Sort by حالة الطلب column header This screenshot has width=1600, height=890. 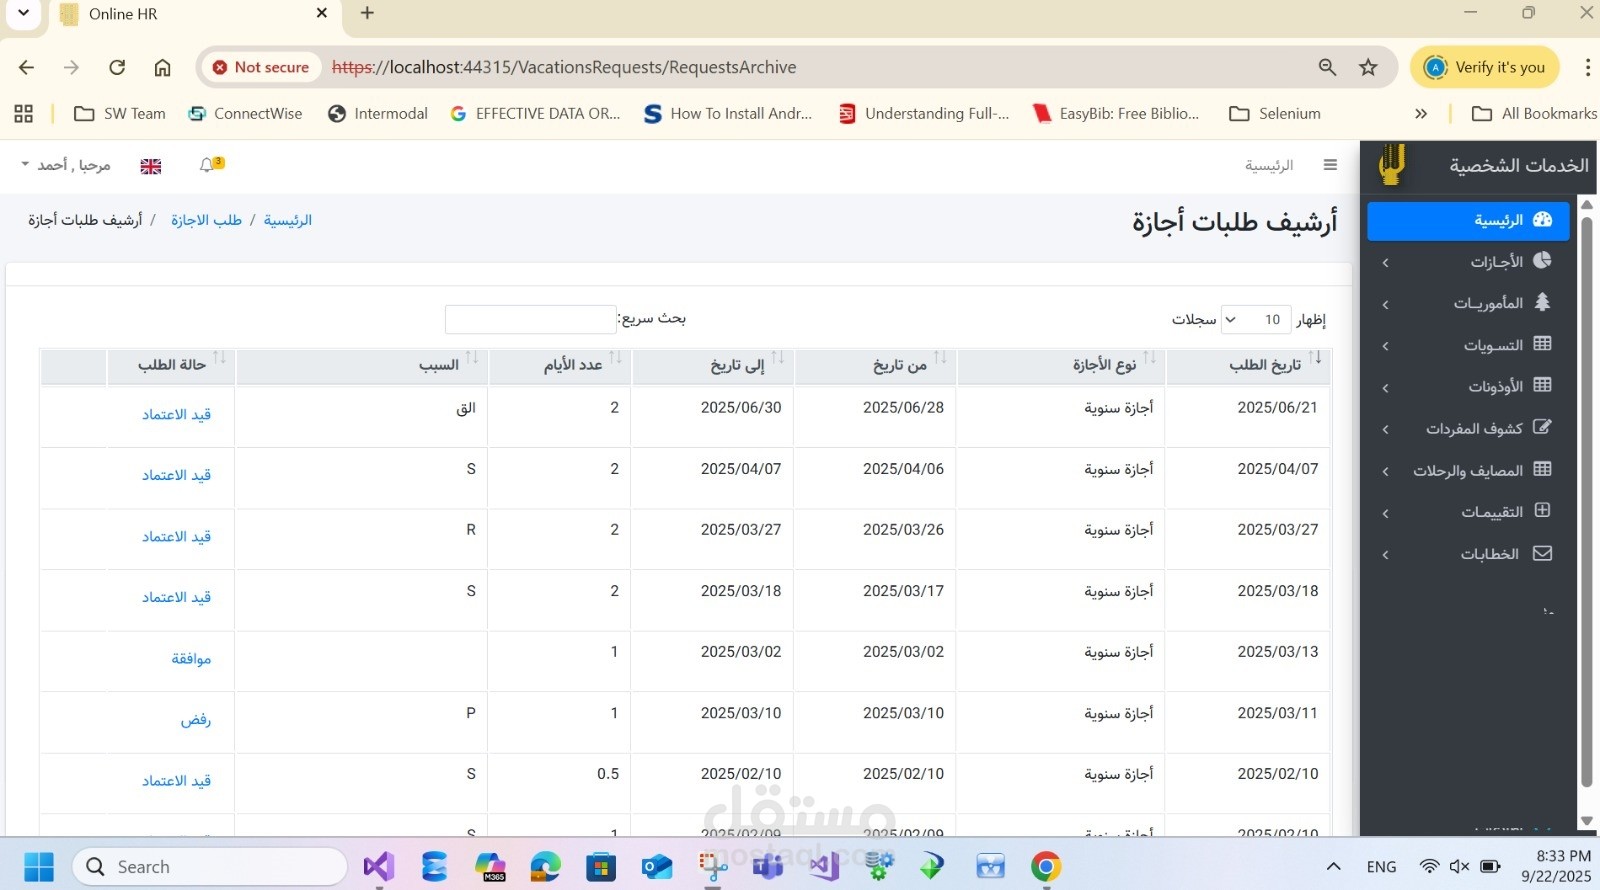pyautogui.click(x=170, y=366)
